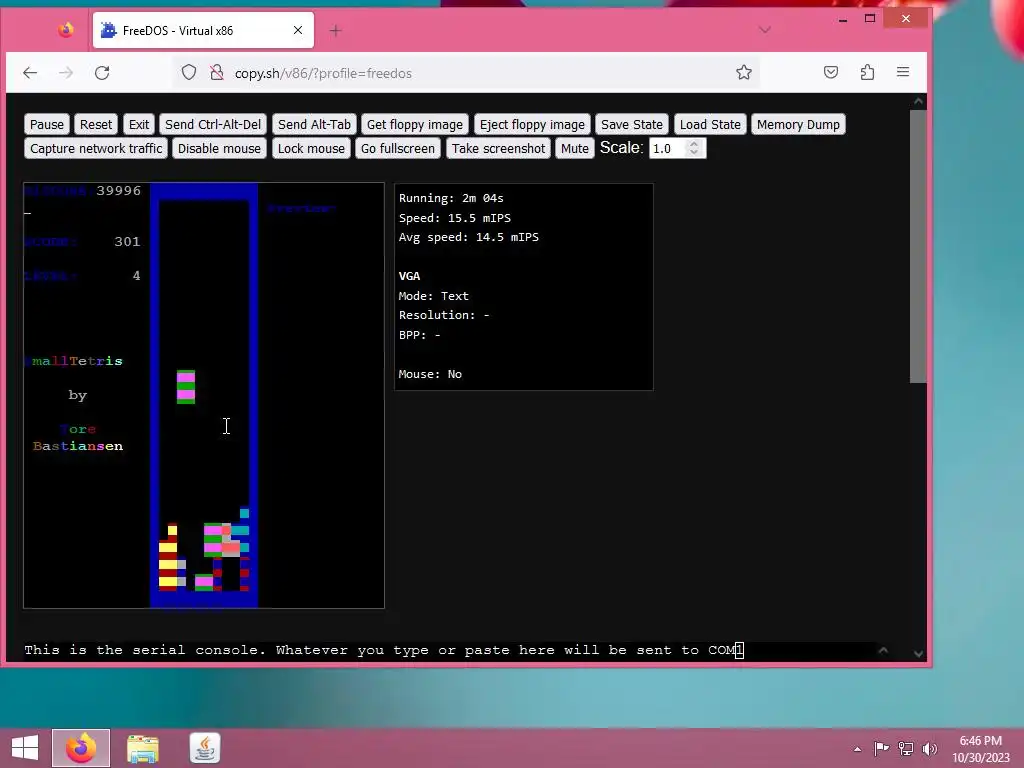This screenshot has height=768, width=1024.
Task: Click the Firefox View icon in tab strip
Action: (65, 30)
